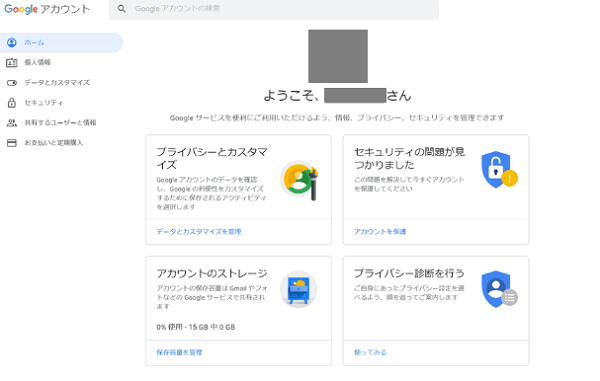The image size is (600, 381).
Task: Click the Google logo in header
Action: pyautogui.click(x=21, y=9)
